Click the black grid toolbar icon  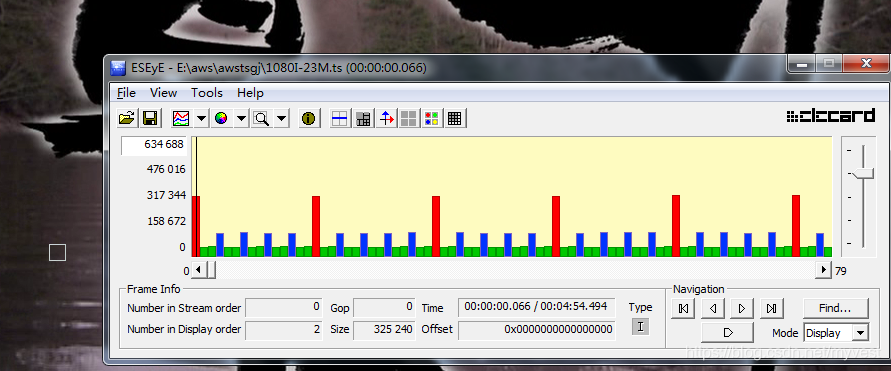point(454,118)
